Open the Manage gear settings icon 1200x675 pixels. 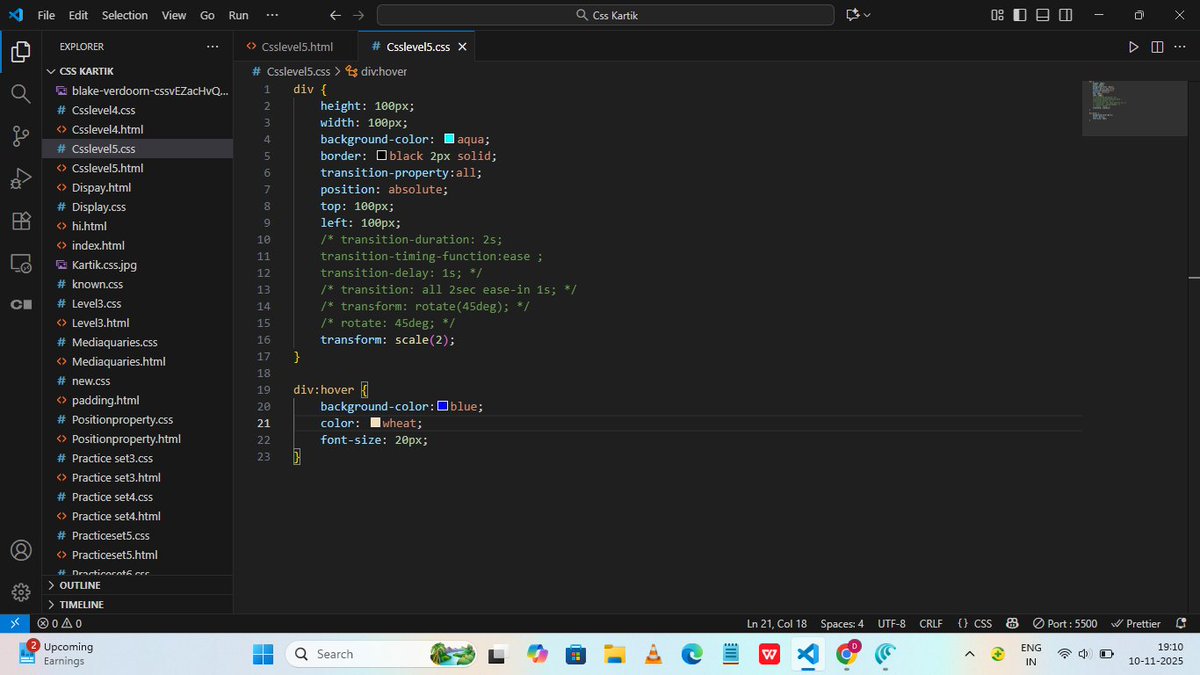point(20,592)
